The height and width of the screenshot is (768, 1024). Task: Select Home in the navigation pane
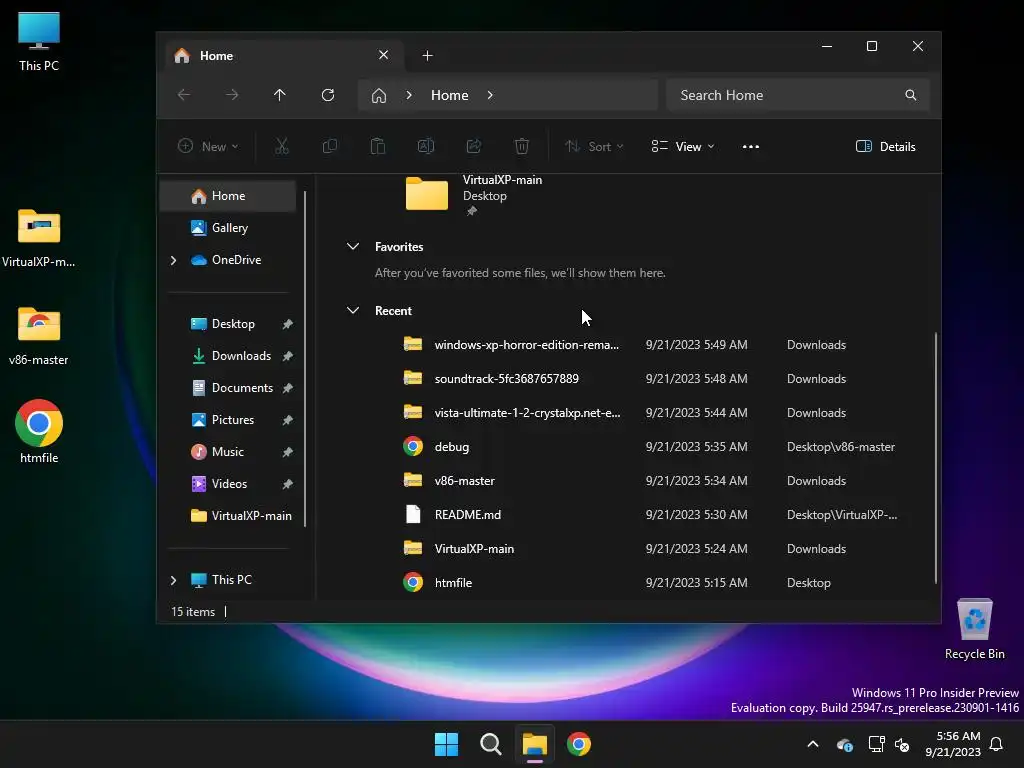[228, 196]
